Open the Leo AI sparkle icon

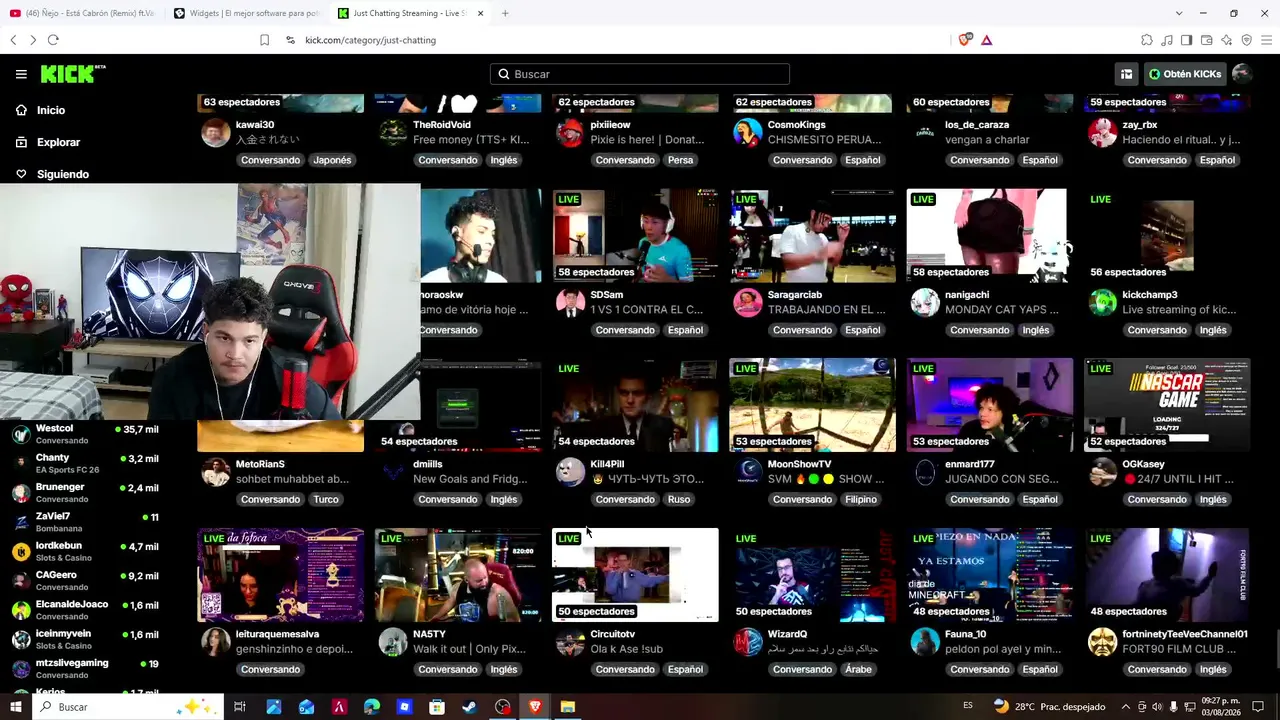(x=1227, y=40)
